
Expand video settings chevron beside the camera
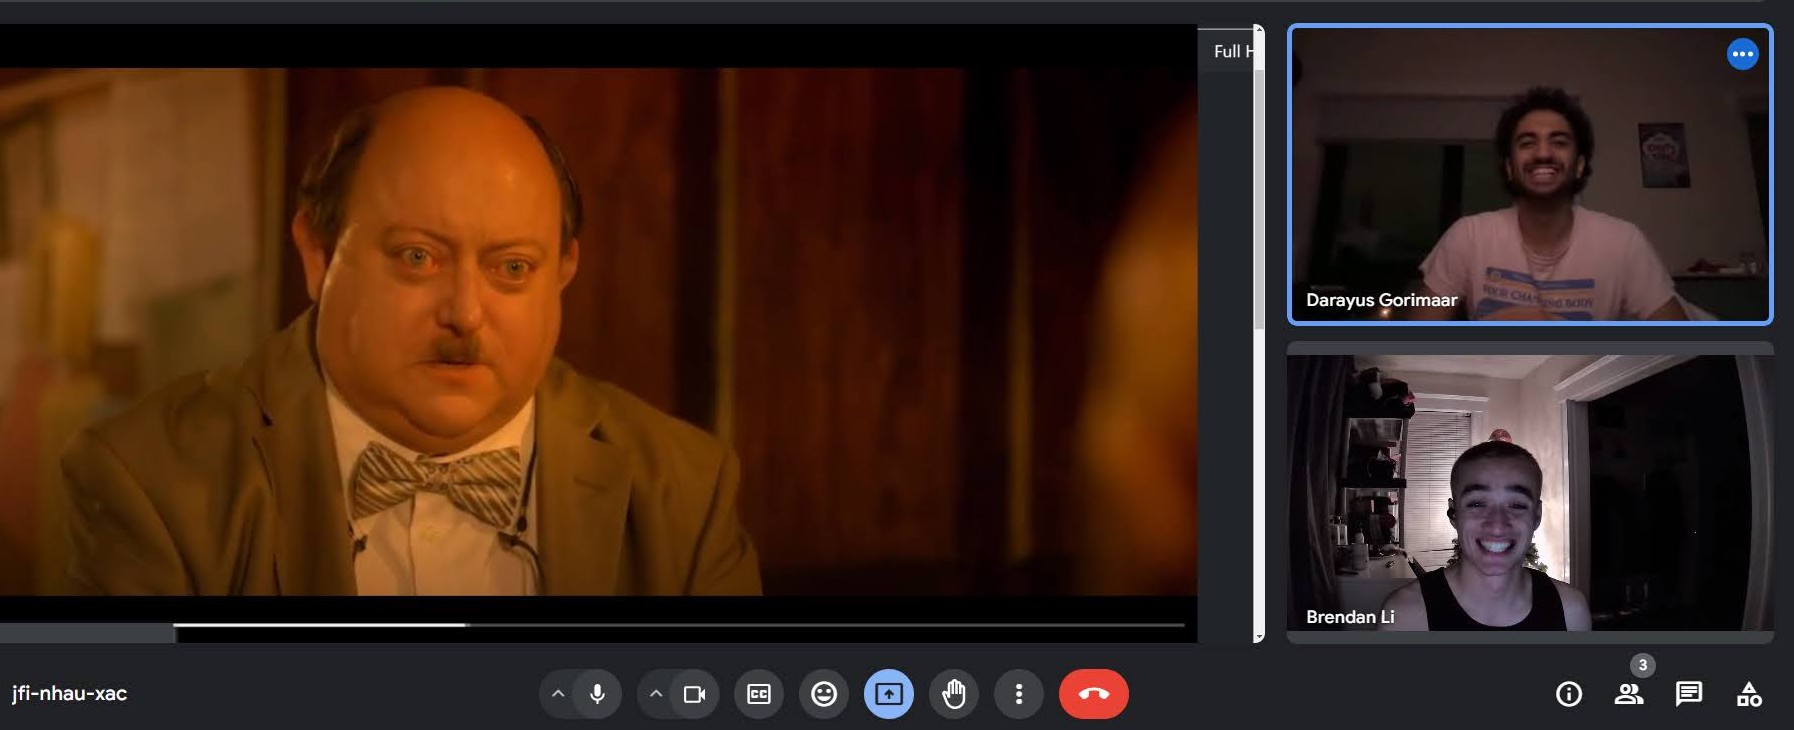(x=655, y=694)
